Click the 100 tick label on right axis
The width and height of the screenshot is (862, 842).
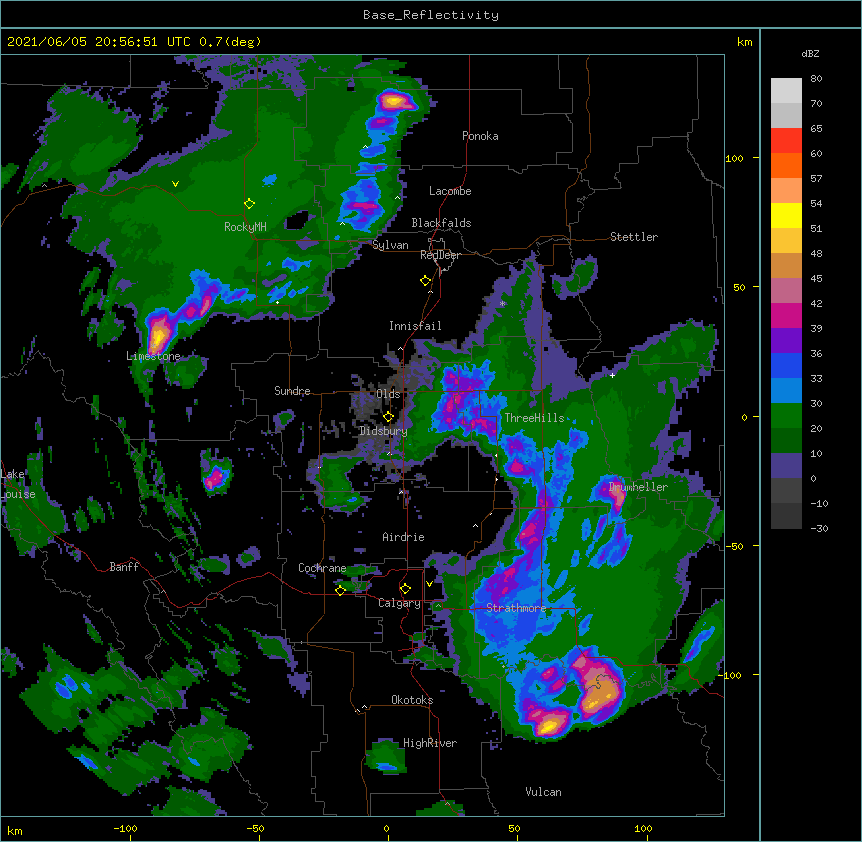(x=734, y=158)
